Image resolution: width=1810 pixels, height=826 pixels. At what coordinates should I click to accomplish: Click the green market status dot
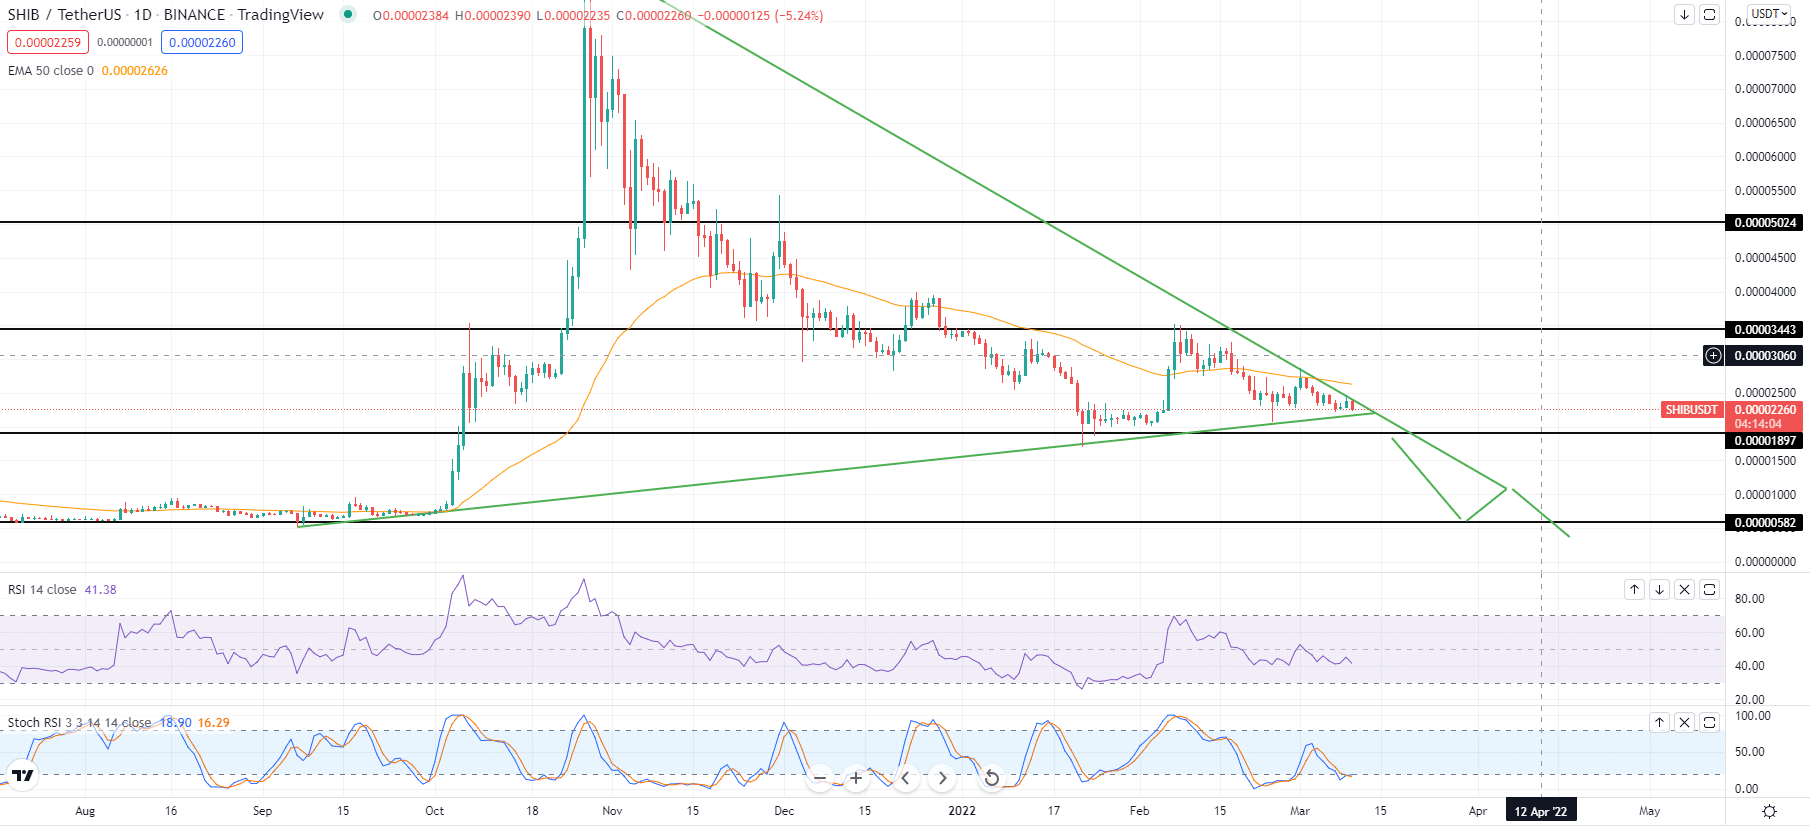(x=347, y=14)
